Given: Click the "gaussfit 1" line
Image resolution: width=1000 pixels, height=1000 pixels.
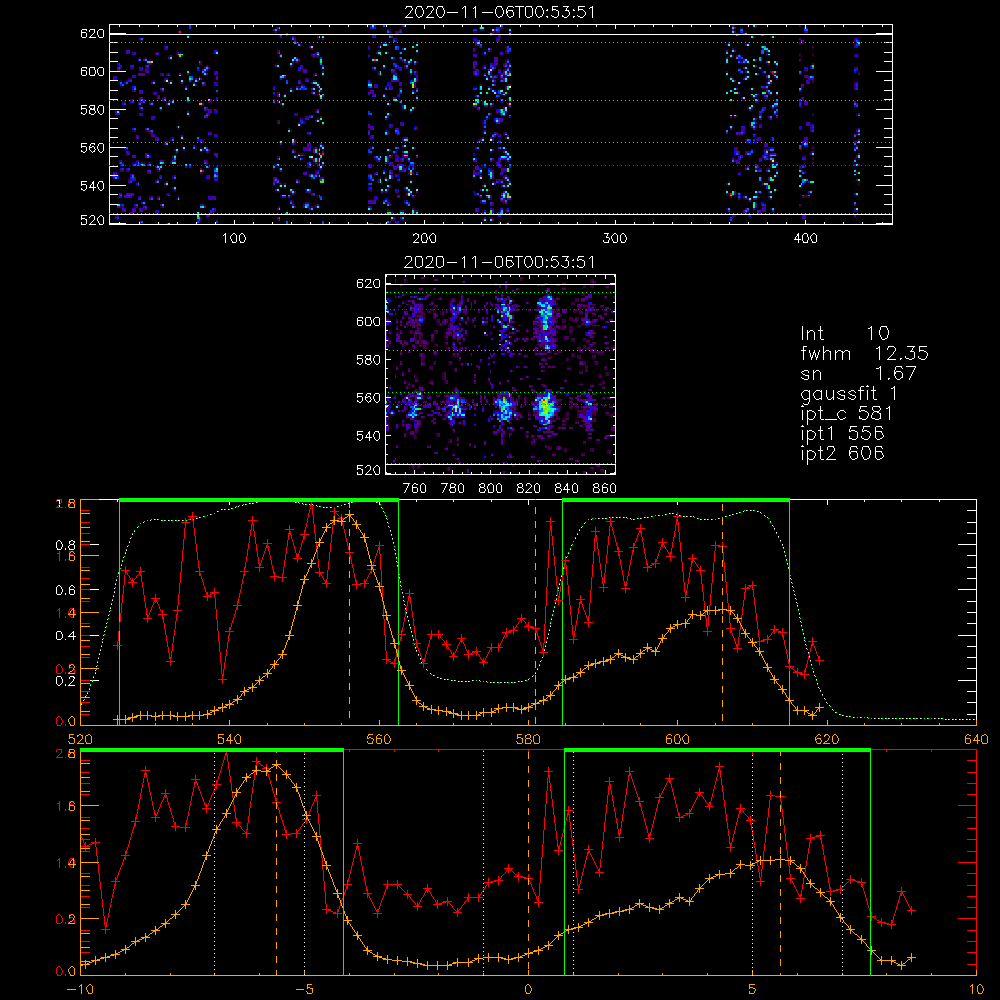Looking at the screenshot, I should 849,393.
